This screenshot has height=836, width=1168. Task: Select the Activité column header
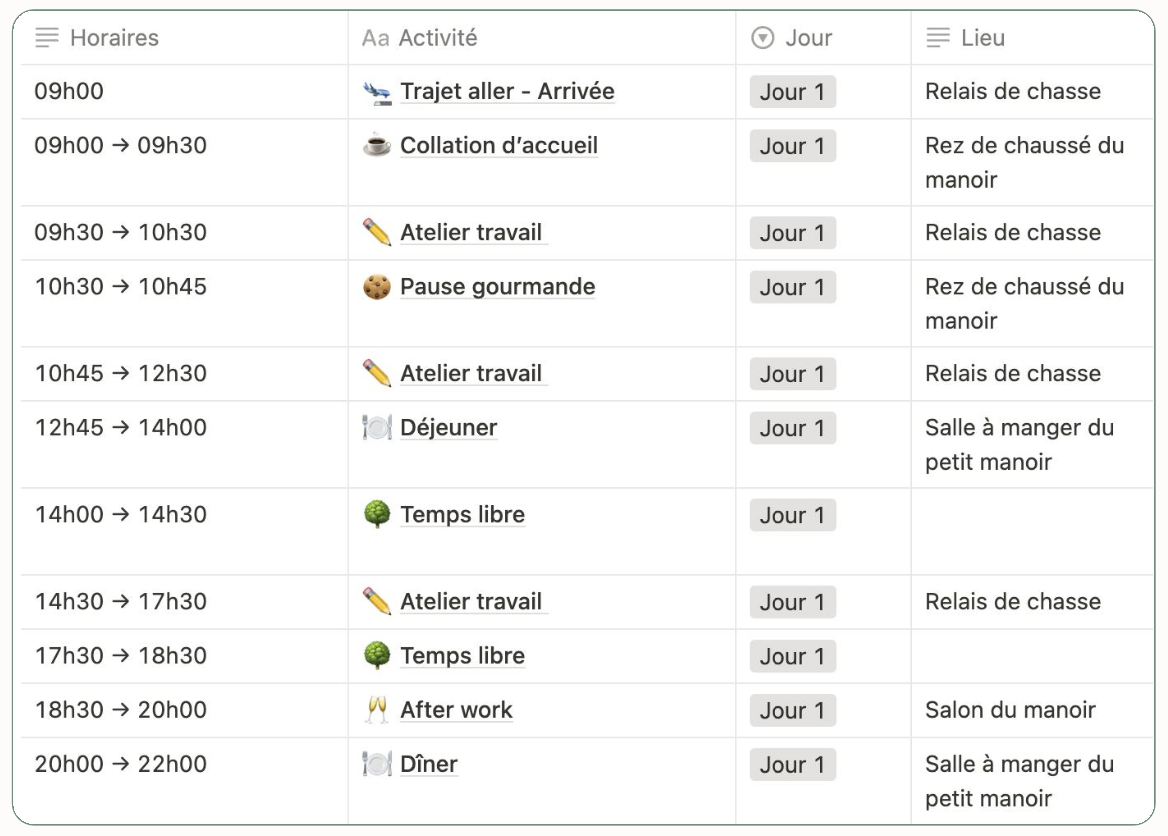[x=542, y=38]
